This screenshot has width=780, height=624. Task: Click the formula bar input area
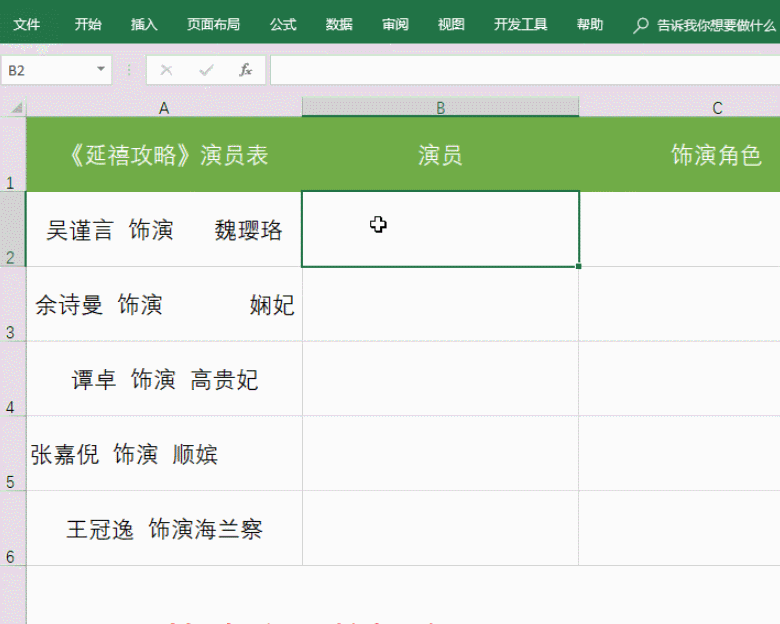525,70
